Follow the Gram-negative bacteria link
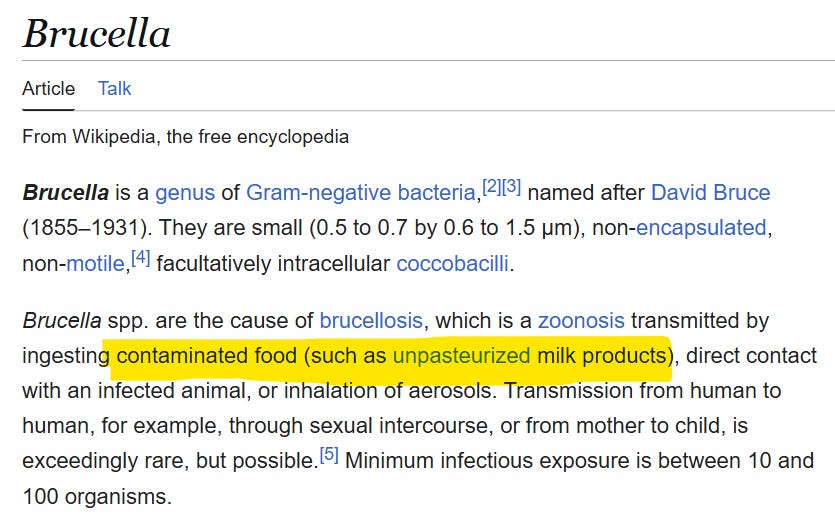 click(362, 192)
